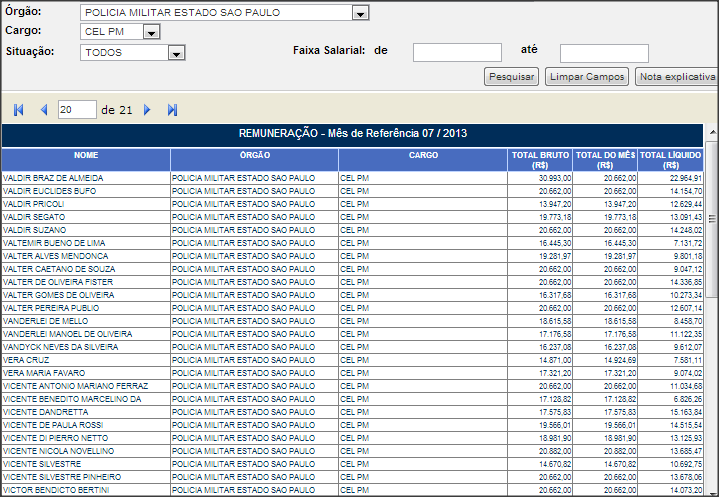
Task: Expand the Cargo dropdown list
Action: 151,33
